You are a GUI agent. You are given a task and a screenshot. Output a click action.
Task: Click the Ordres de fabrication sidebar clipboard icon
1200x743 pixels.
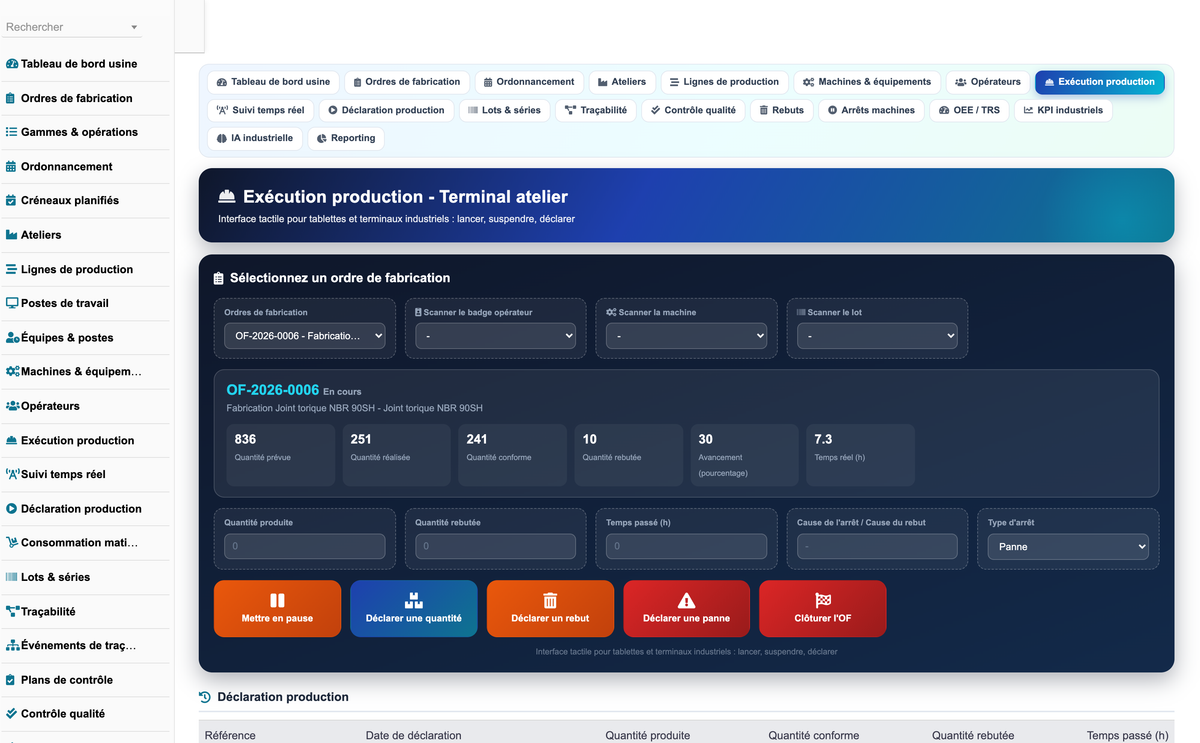point(12,98)
